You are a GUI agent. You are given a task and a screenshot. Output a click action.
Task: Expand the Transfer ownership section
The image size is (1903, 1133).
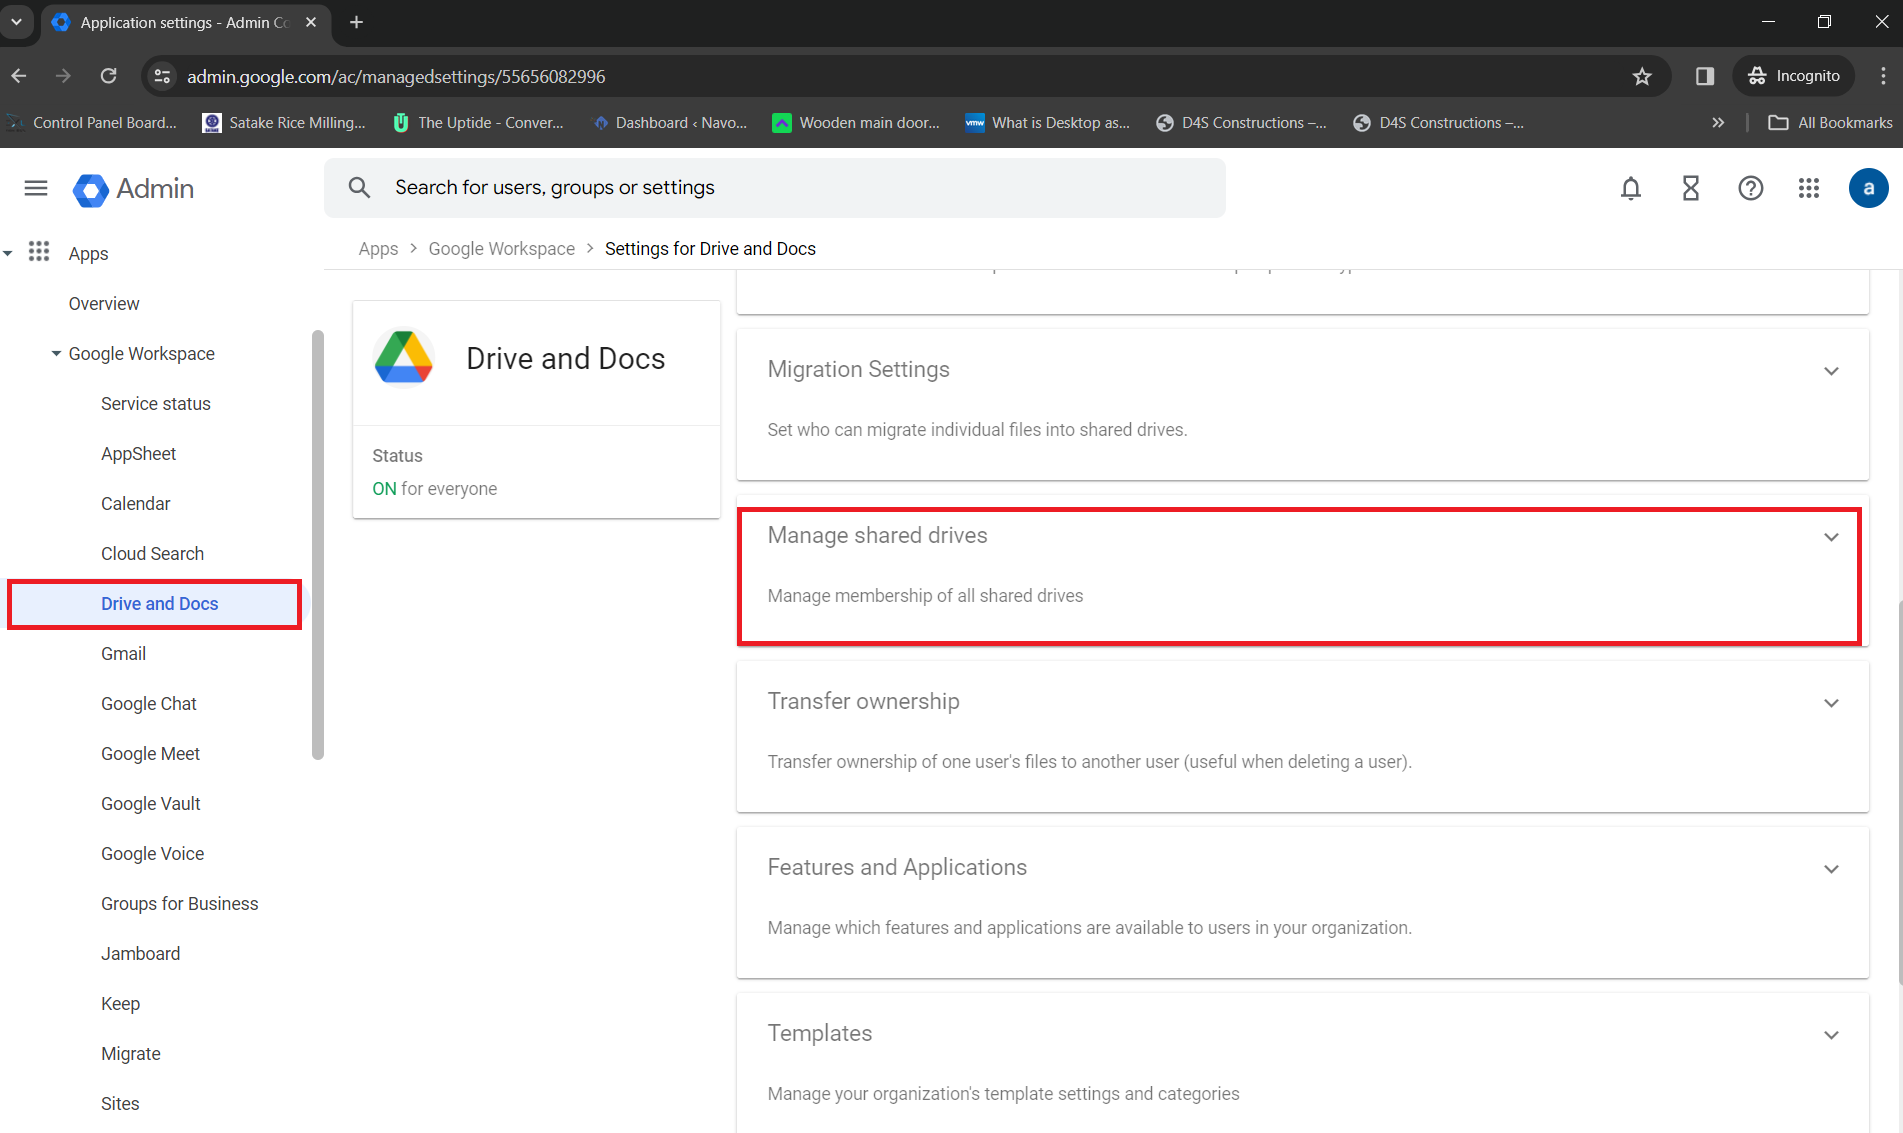pyautogui.click(x=1832, y=703)
